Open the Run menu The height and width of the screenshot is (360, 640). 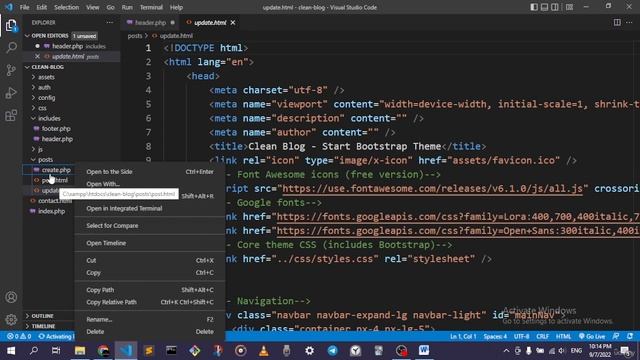(x=127, y=7)
